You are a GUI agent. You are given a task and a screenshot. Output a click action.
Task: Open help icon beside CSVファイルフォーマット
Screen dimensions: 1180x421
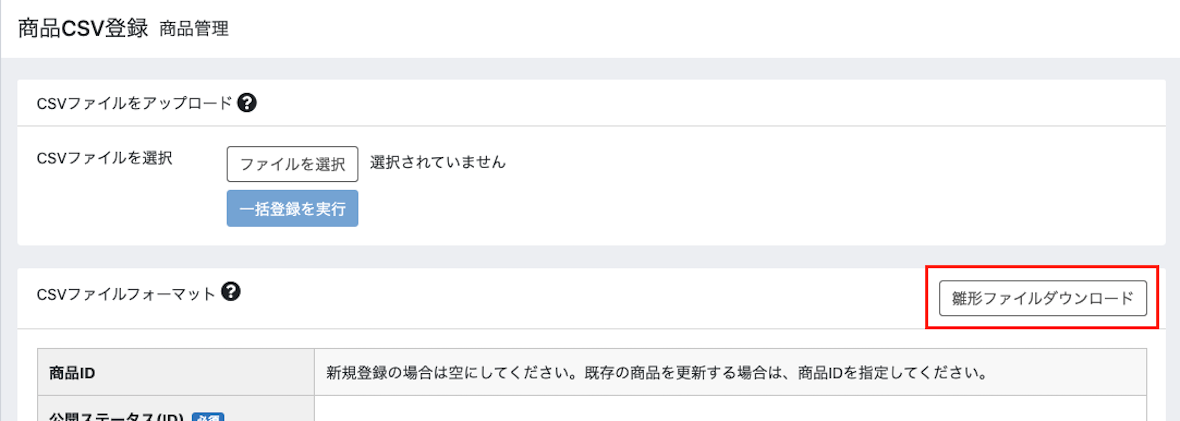click(x=231, y=291)
